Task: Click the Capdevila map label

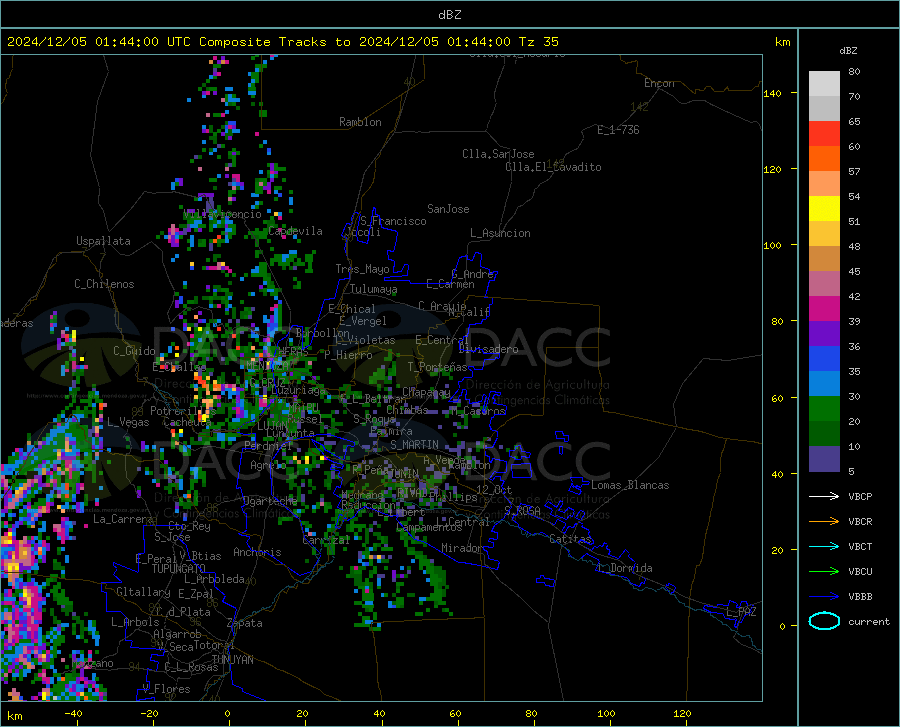Action: pos(295,231)
